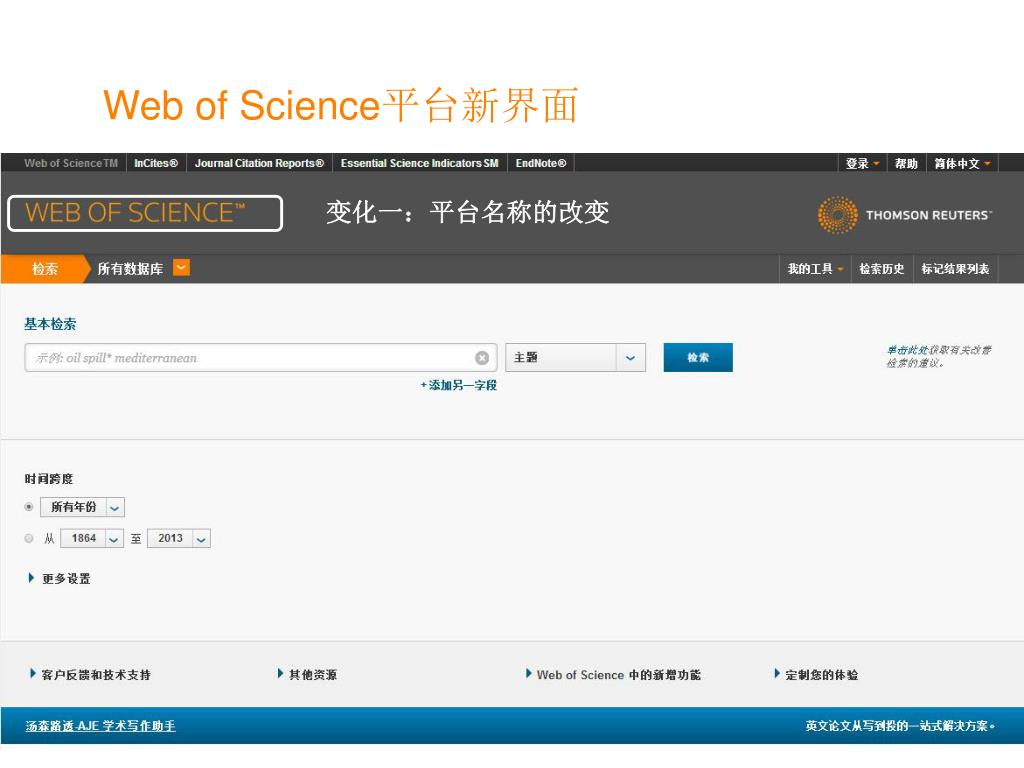Open Essential Science Indicators link

coord(419,163)
